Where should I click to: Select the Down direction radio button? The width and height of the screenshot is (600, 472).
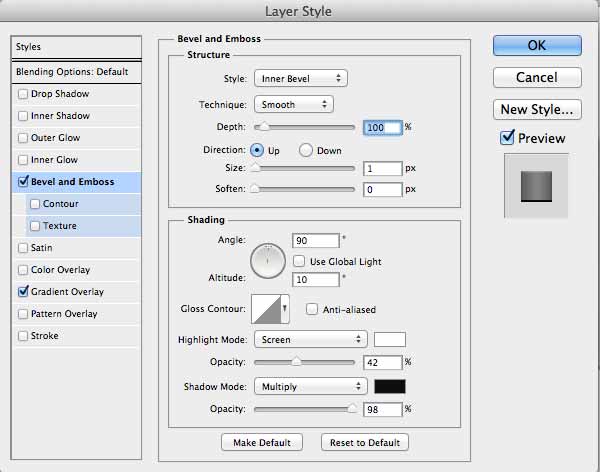[306, 150]
